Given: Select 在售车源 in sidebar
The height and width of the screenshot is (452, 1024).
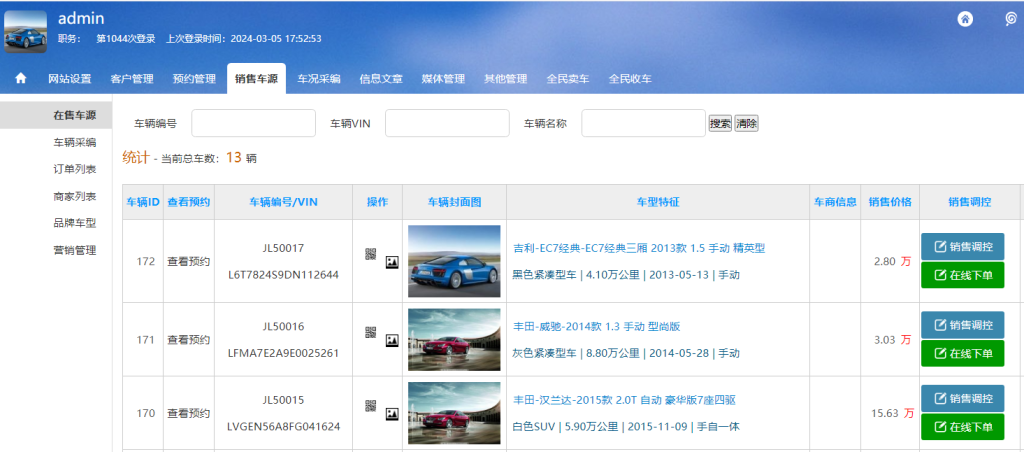Looking at the screenshot, I should 56,116.
